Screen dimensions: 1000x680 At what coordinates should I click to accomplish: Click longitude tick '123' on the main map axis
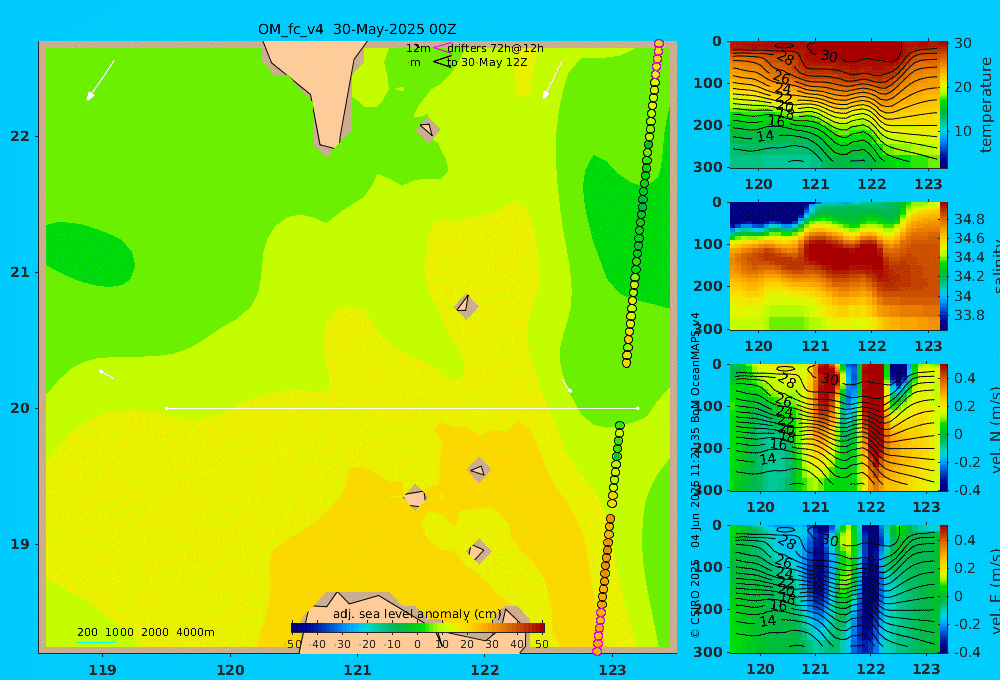coord(613,670)
